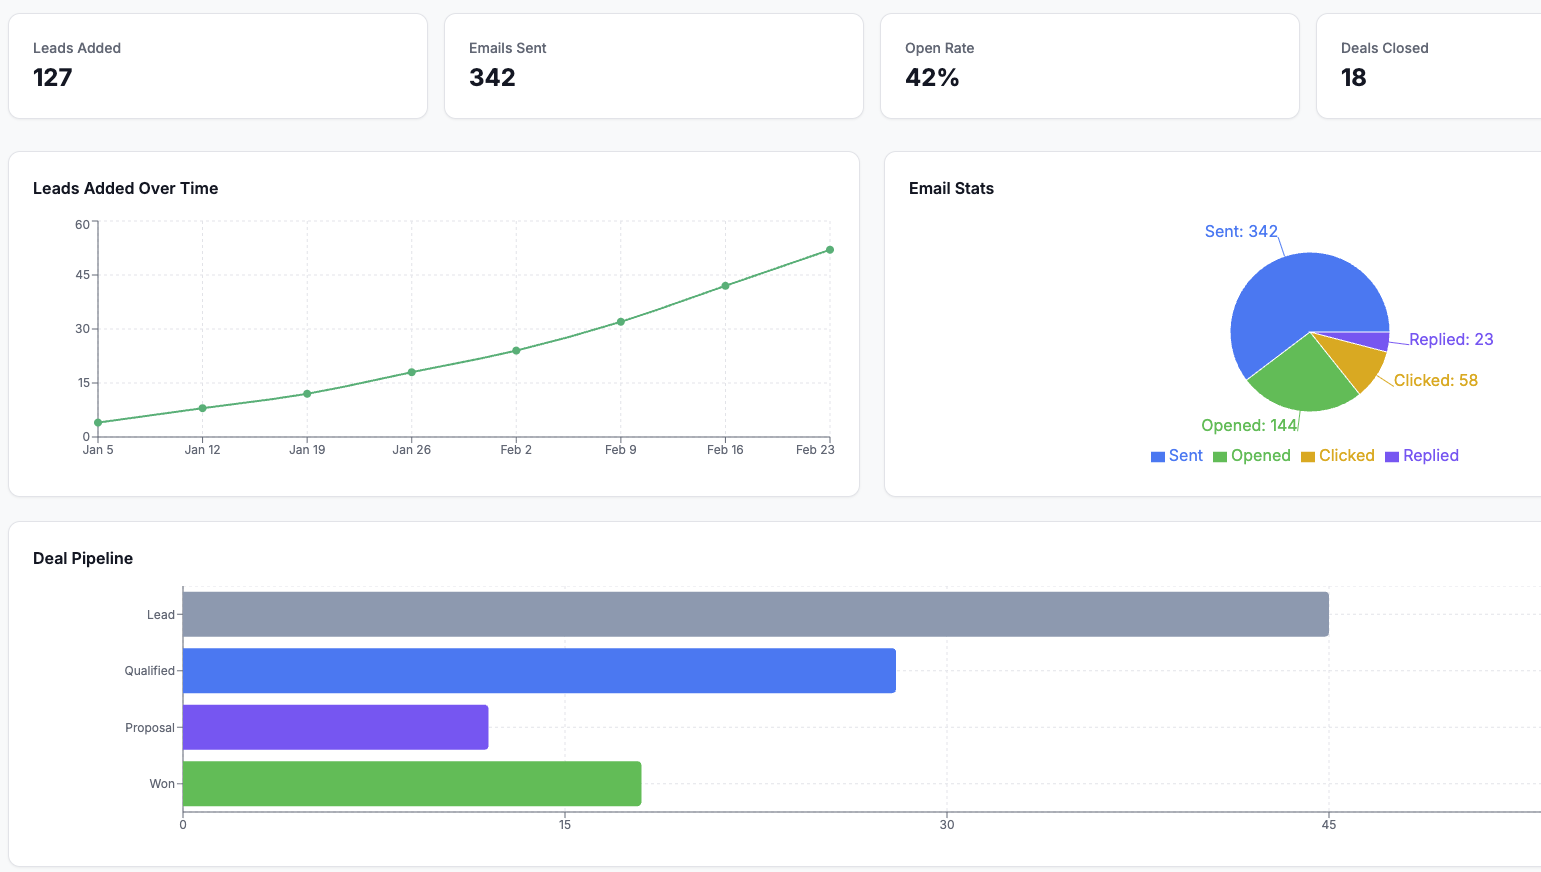Click the purple Replied legend swatch
This screenshot has height=872, width=1541.
(1392, 457)
